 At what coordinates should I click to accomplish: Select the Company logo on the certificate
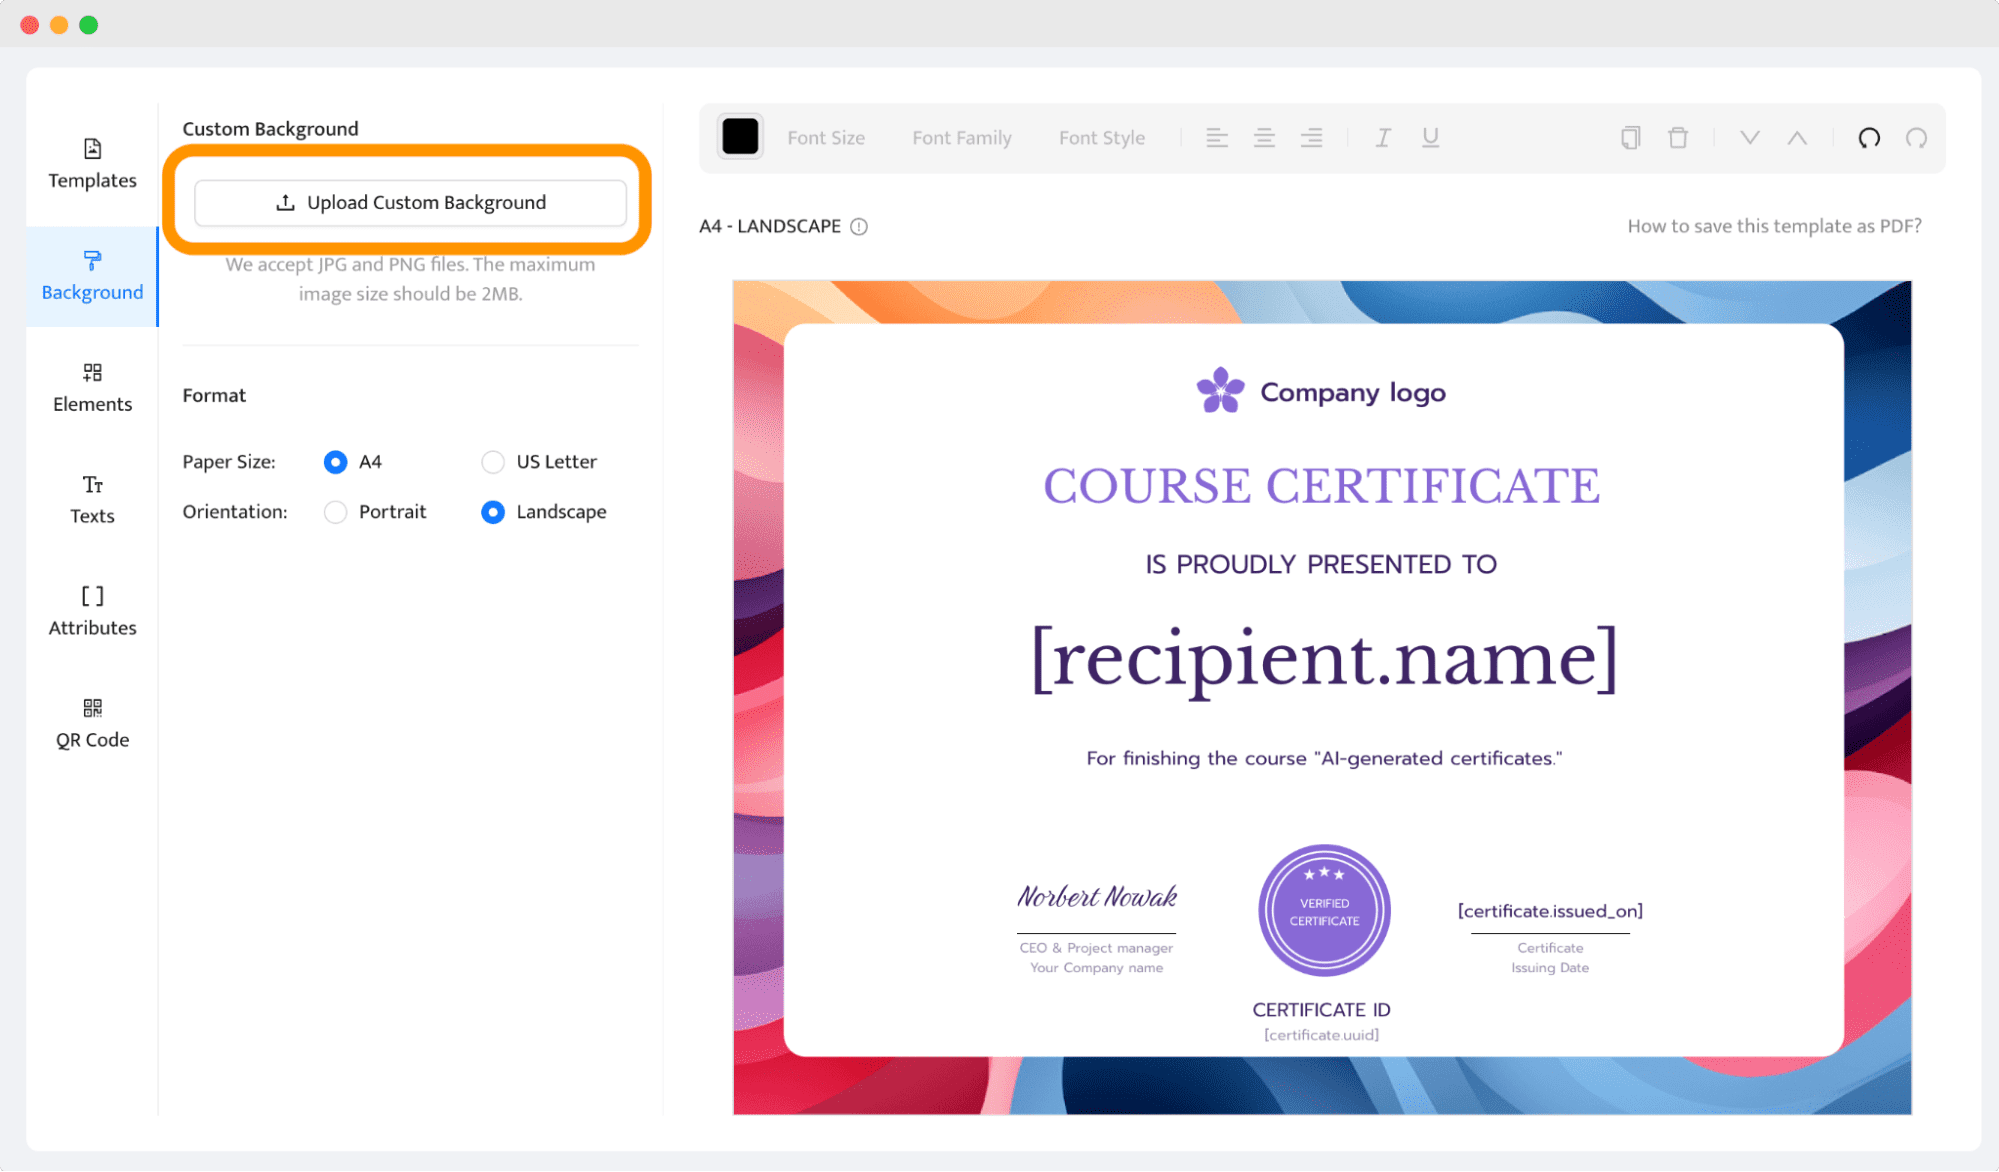point(1321,391)
